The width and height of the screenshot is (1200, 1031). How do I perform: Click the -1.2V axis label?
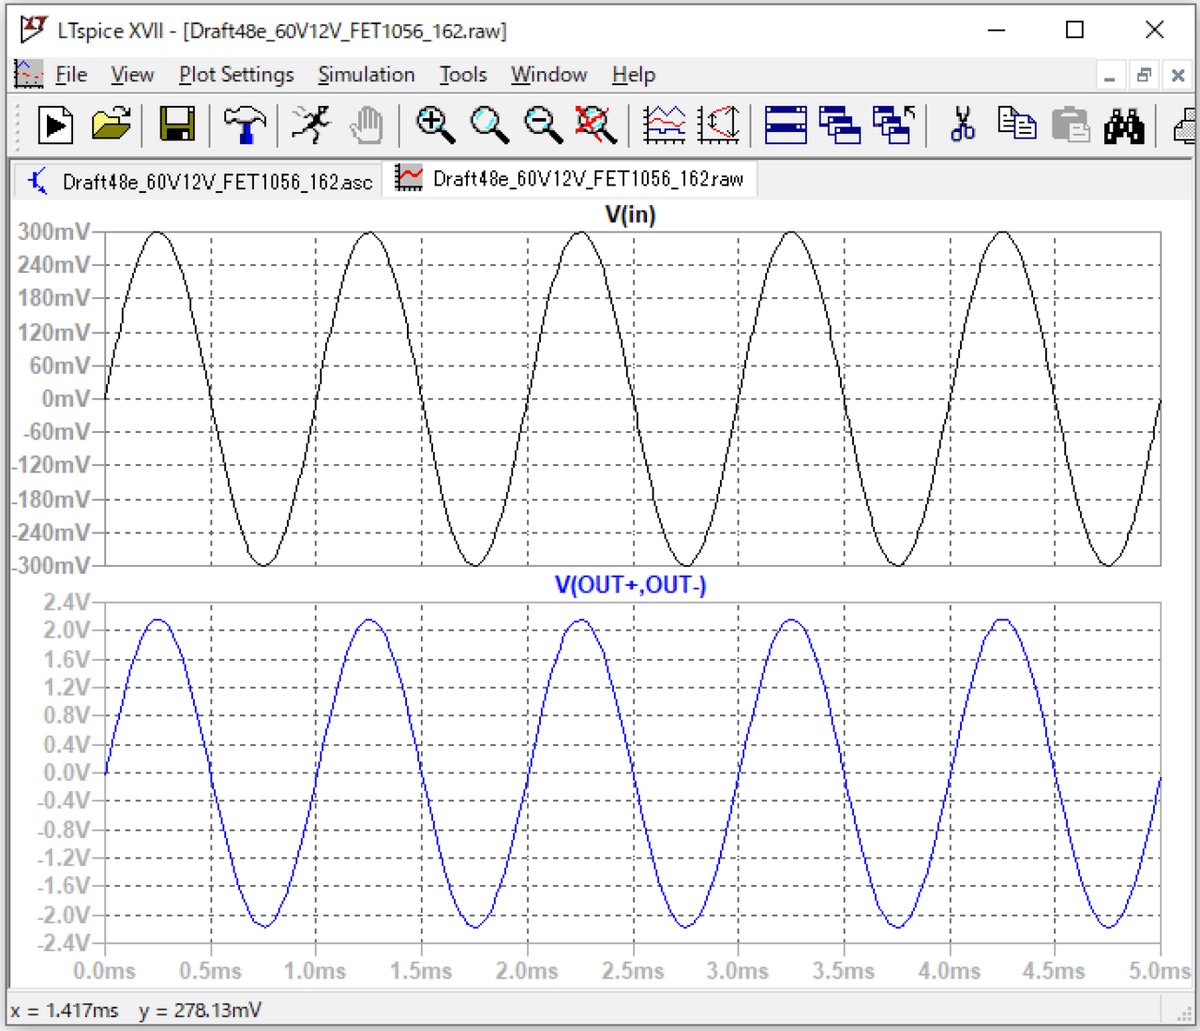tap(65, 858)
